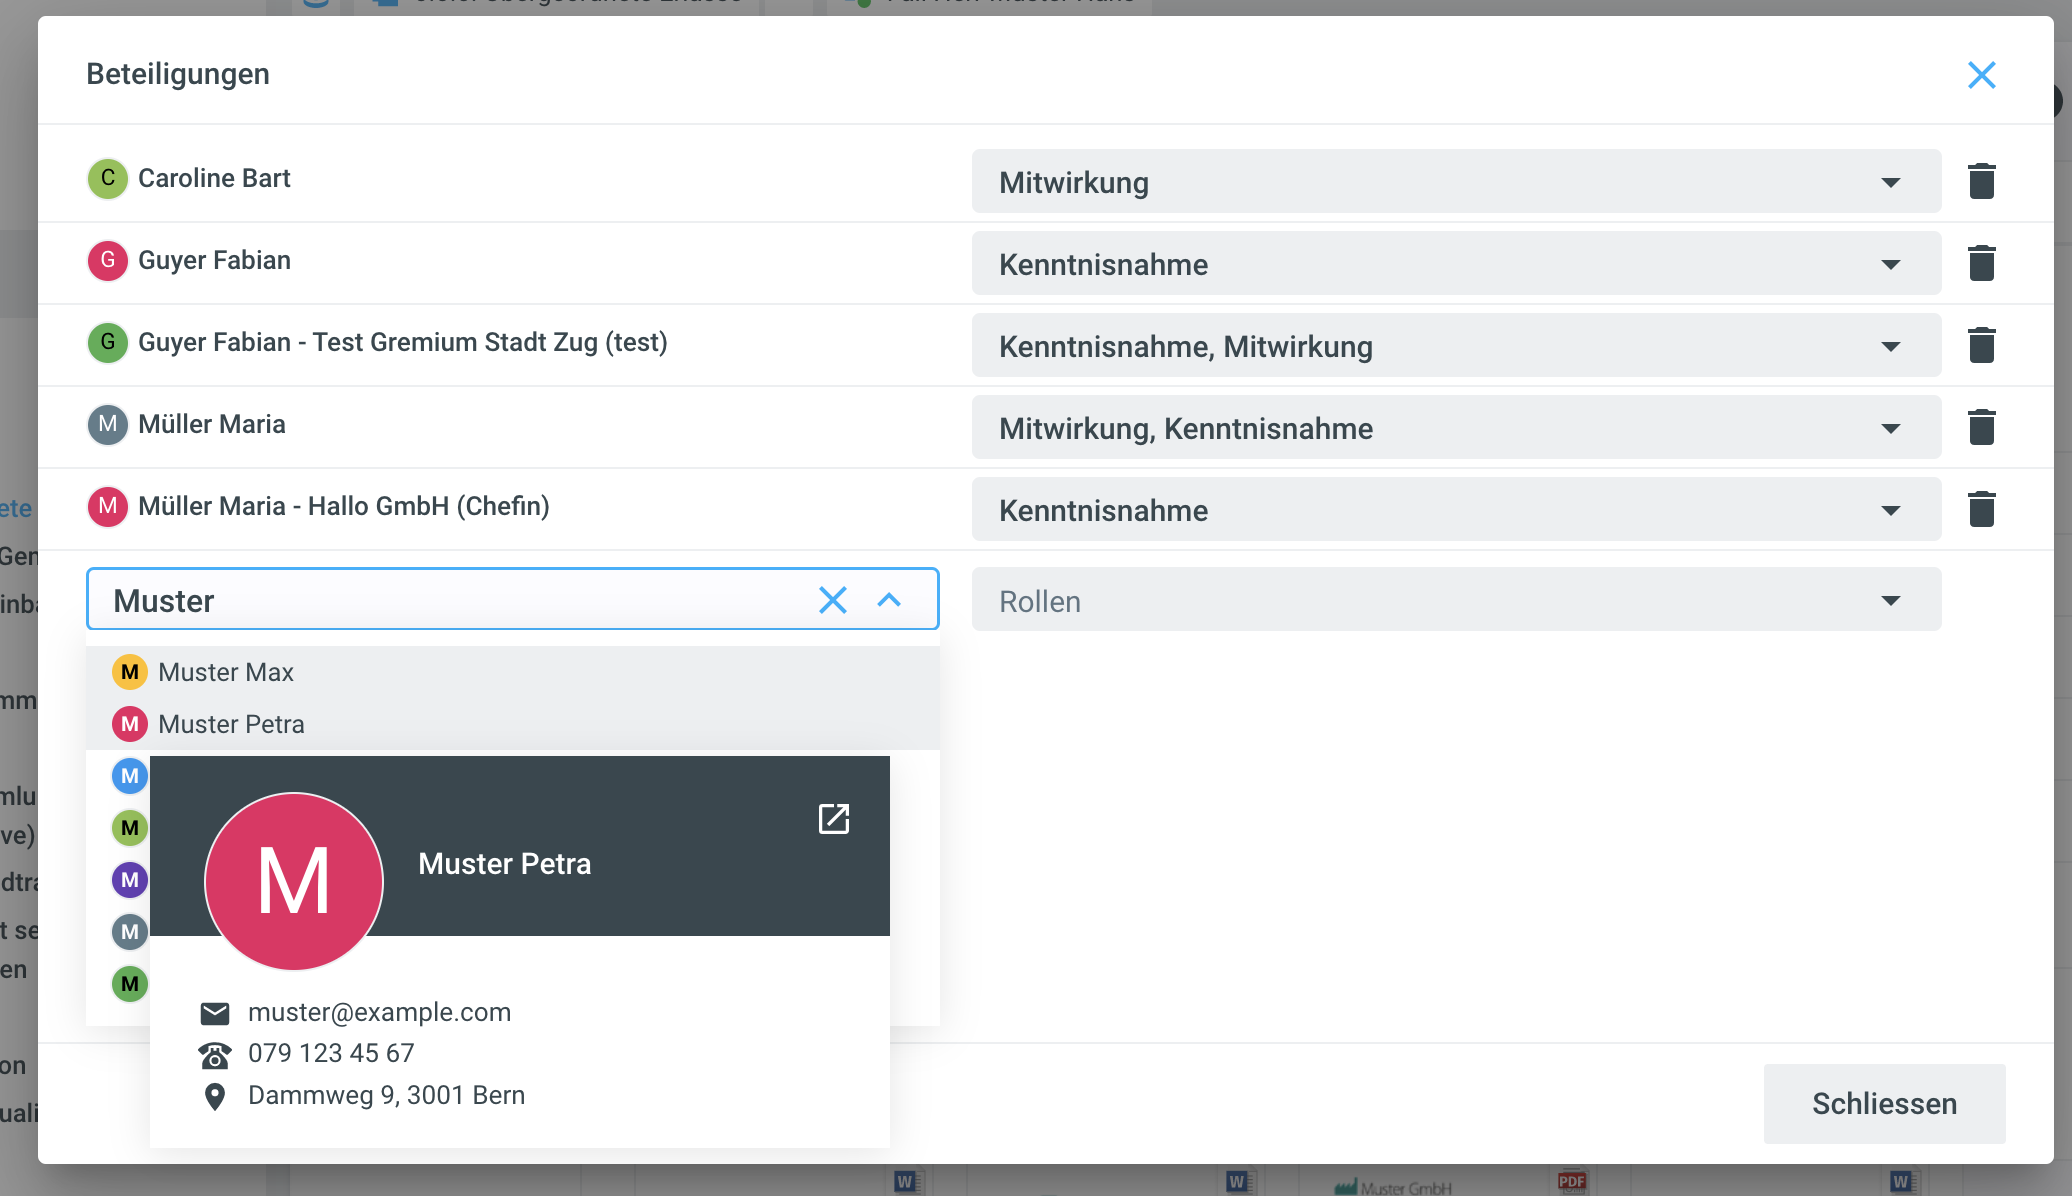The height and width of the screenshot is (1196, 2072).
Task: Expand the empty Rollen dropdown
Action: [1455, 600]
